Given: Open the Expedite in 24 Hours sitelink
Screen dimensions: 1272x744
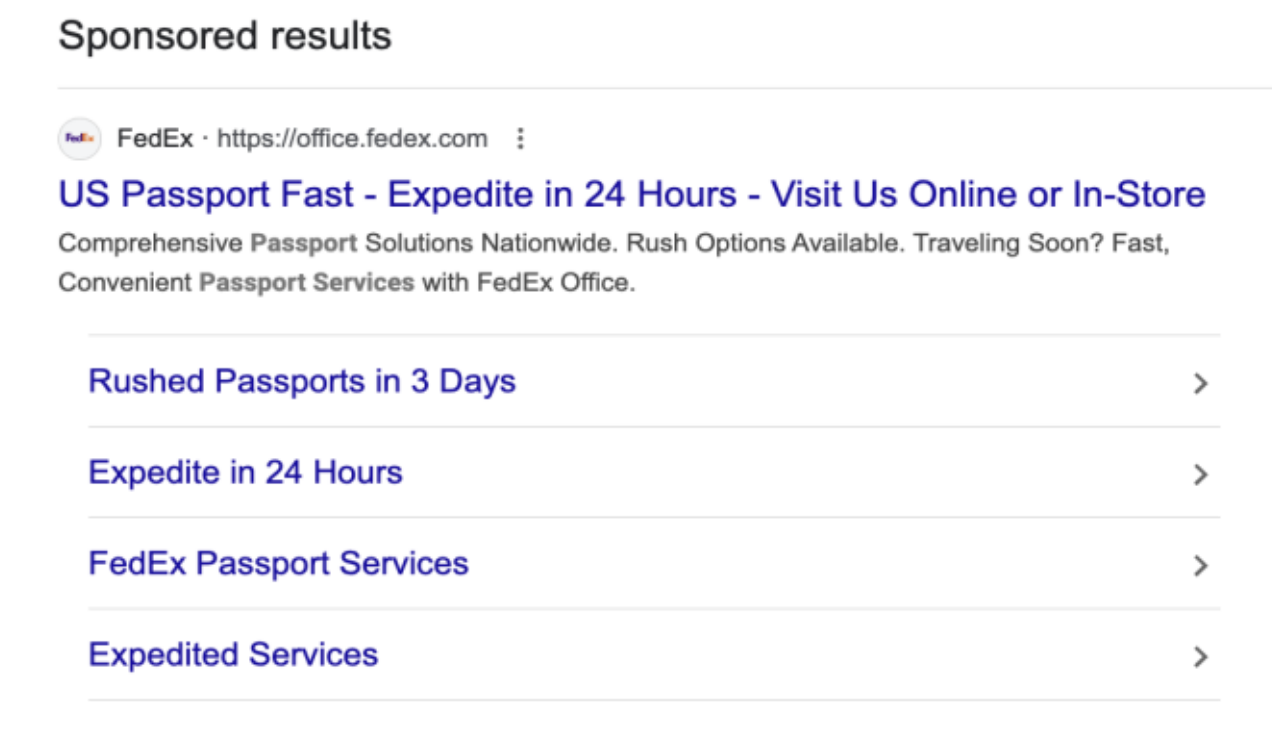Looking at the screenshot, I should 246,472.
